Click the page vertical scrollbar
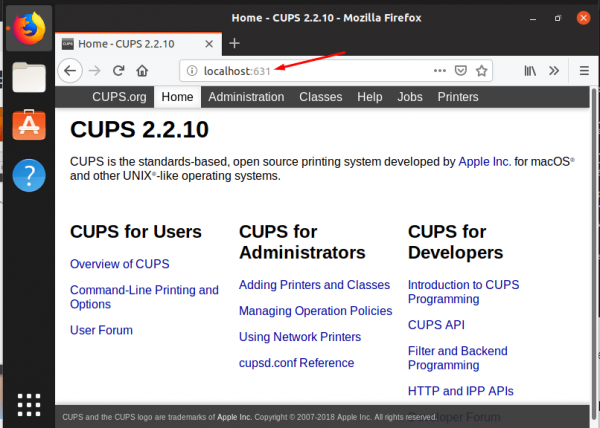The height and width of the screenshot is (428, 600). point(594,256)
